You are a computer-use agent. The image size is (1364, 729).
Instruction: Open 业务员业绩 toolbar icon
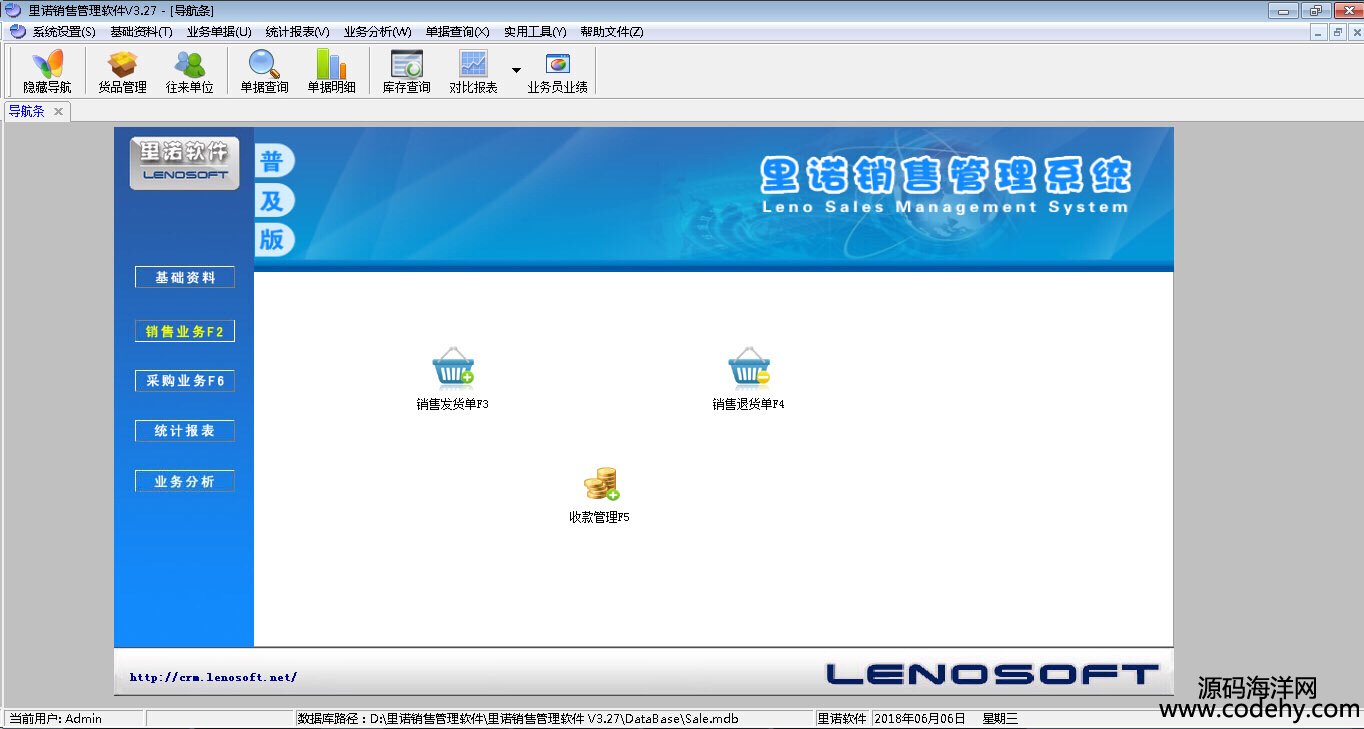pyautogui.click(x=557, y=71)
